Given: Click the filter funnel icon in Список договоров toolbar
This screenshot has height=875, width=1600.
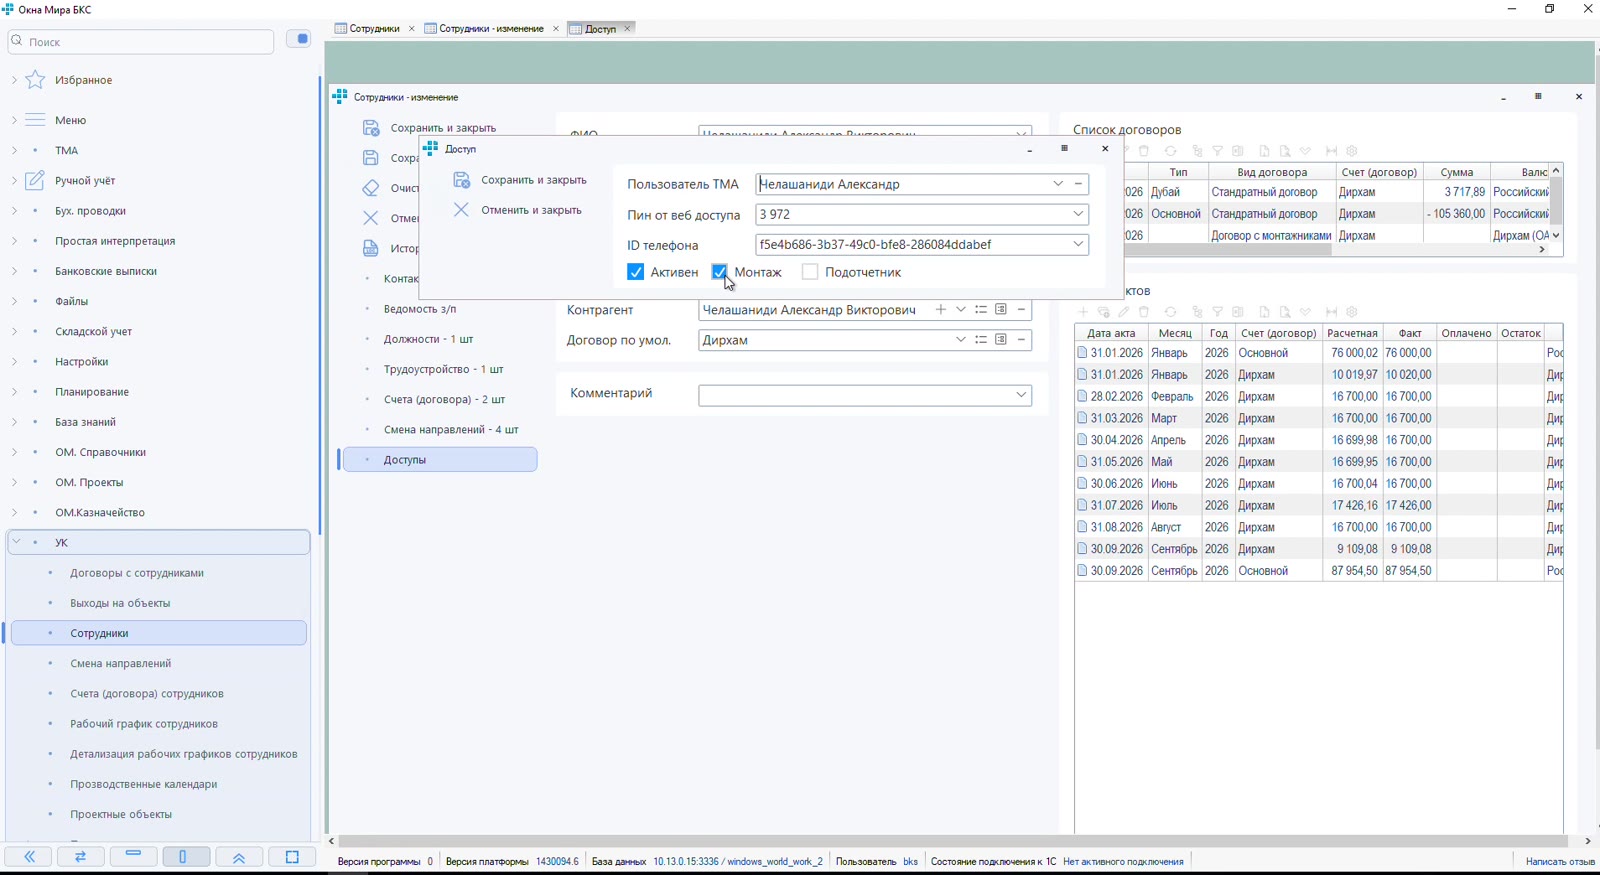Looking at the screenshot, I should coord(1217,151).
